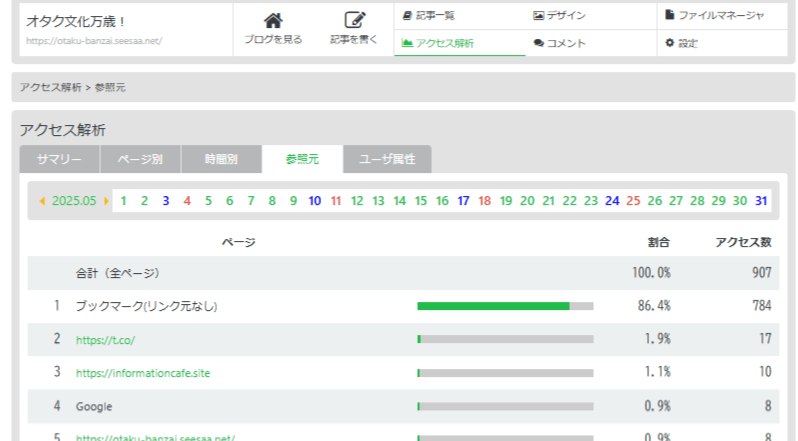The image size is (798, 441).
Task: Select day 31 in date row
Action: tap(761, 201)
